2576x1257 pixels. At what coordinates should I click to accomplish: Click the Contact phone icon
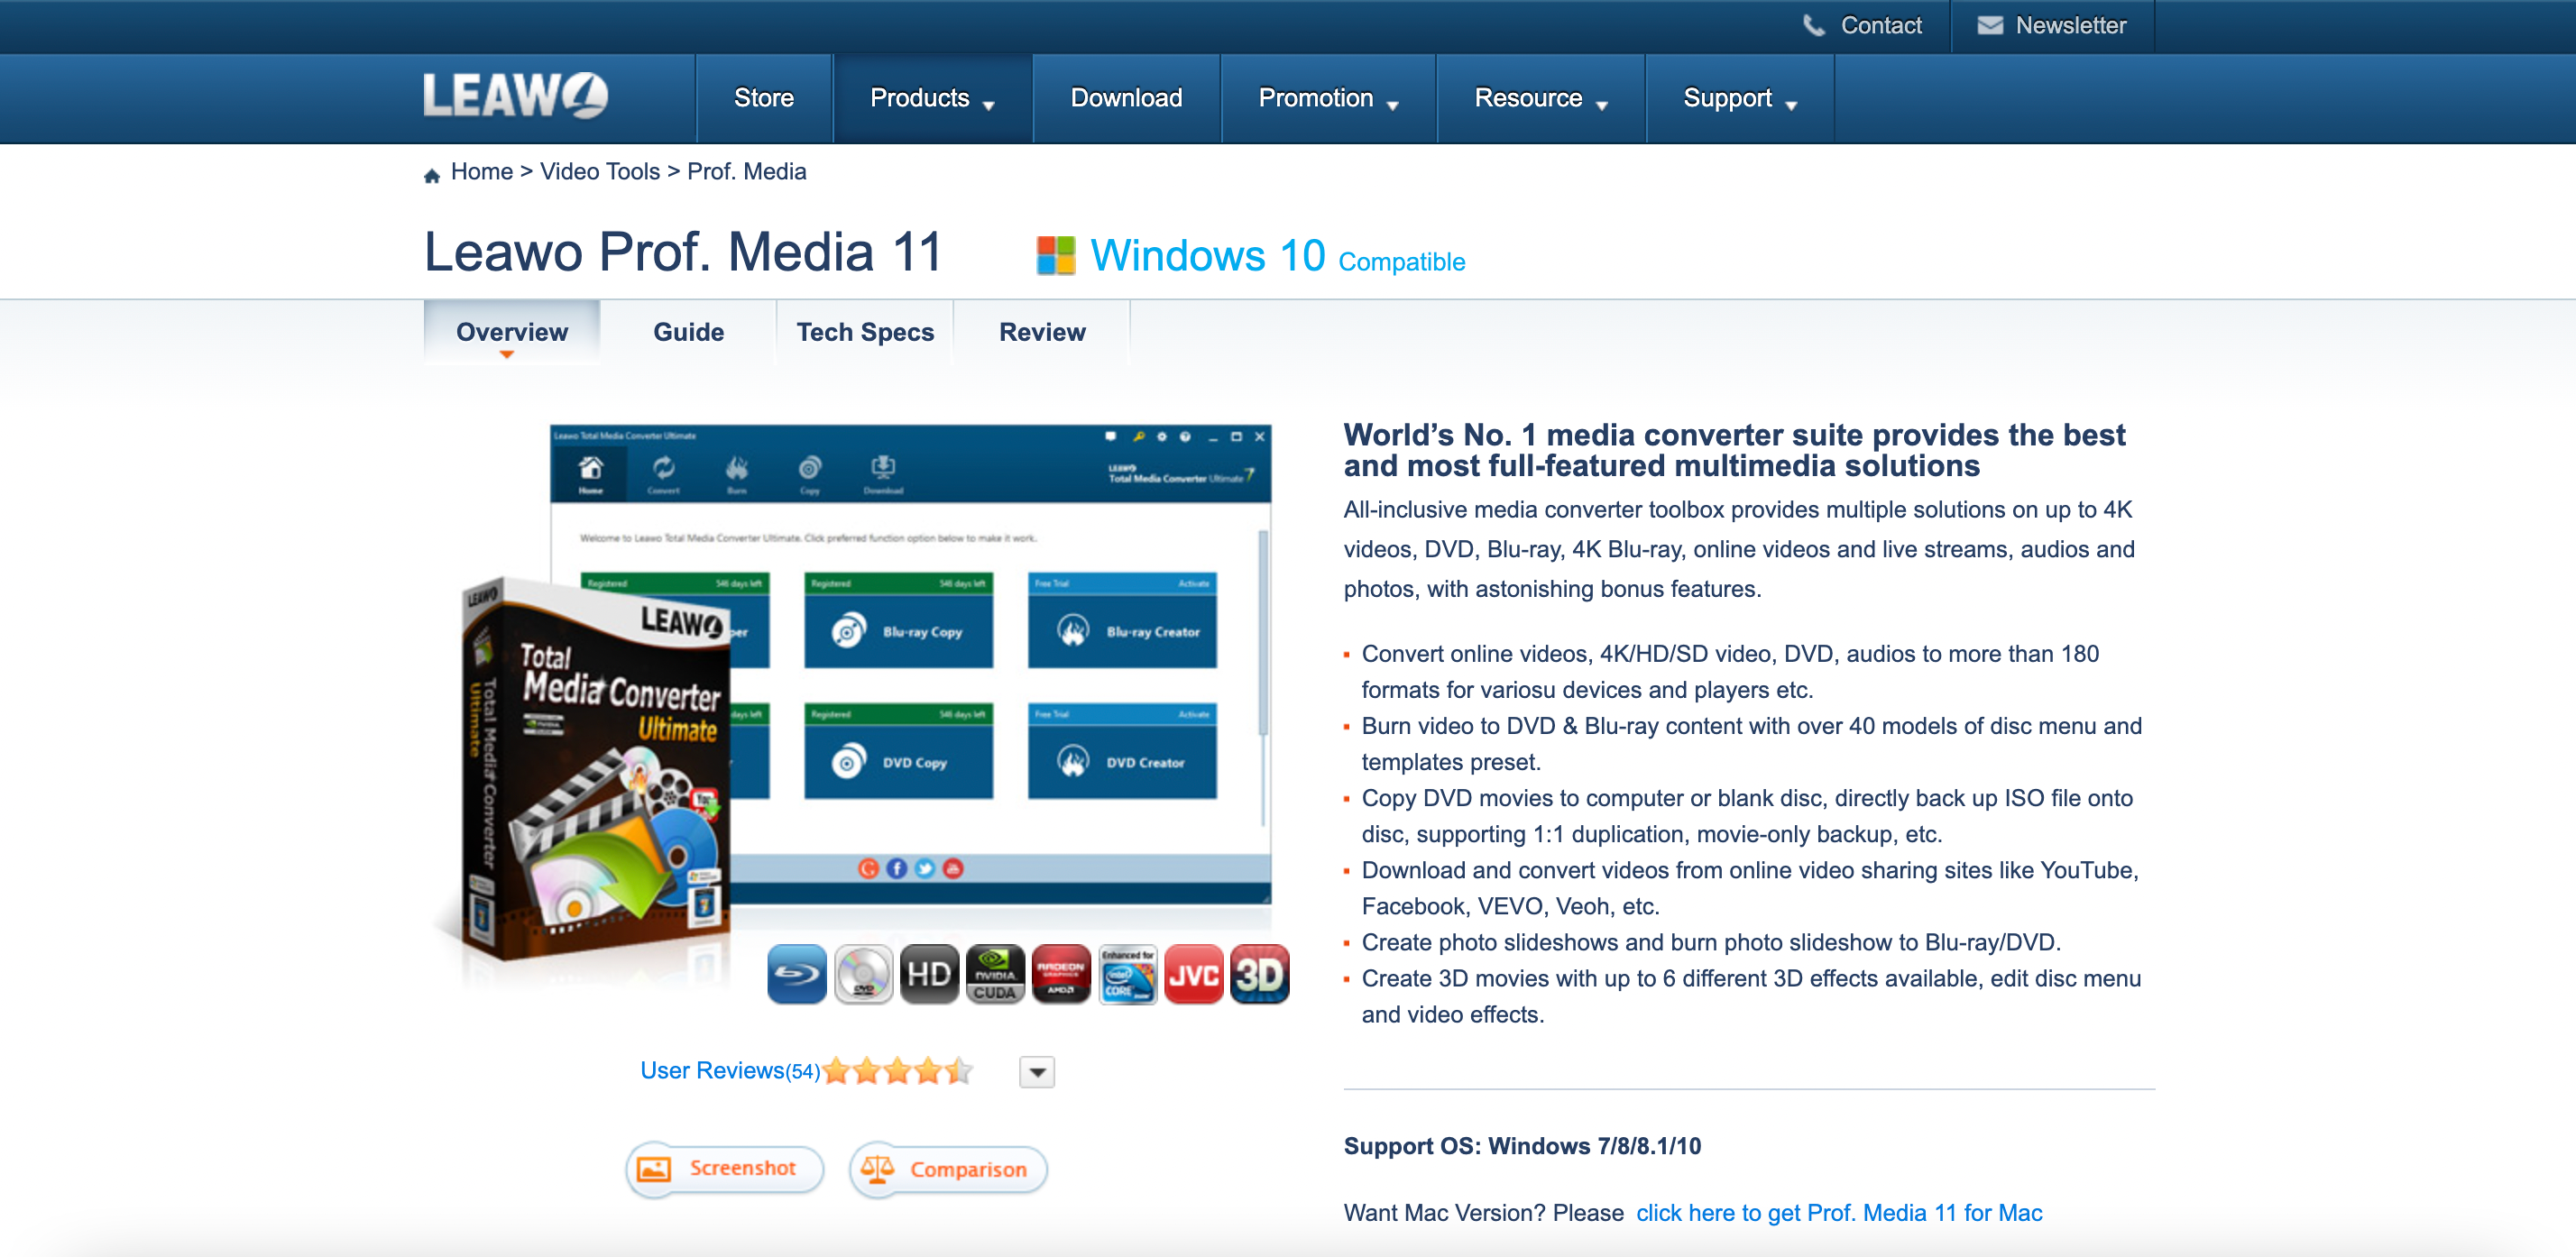(x=1812, y=25)
